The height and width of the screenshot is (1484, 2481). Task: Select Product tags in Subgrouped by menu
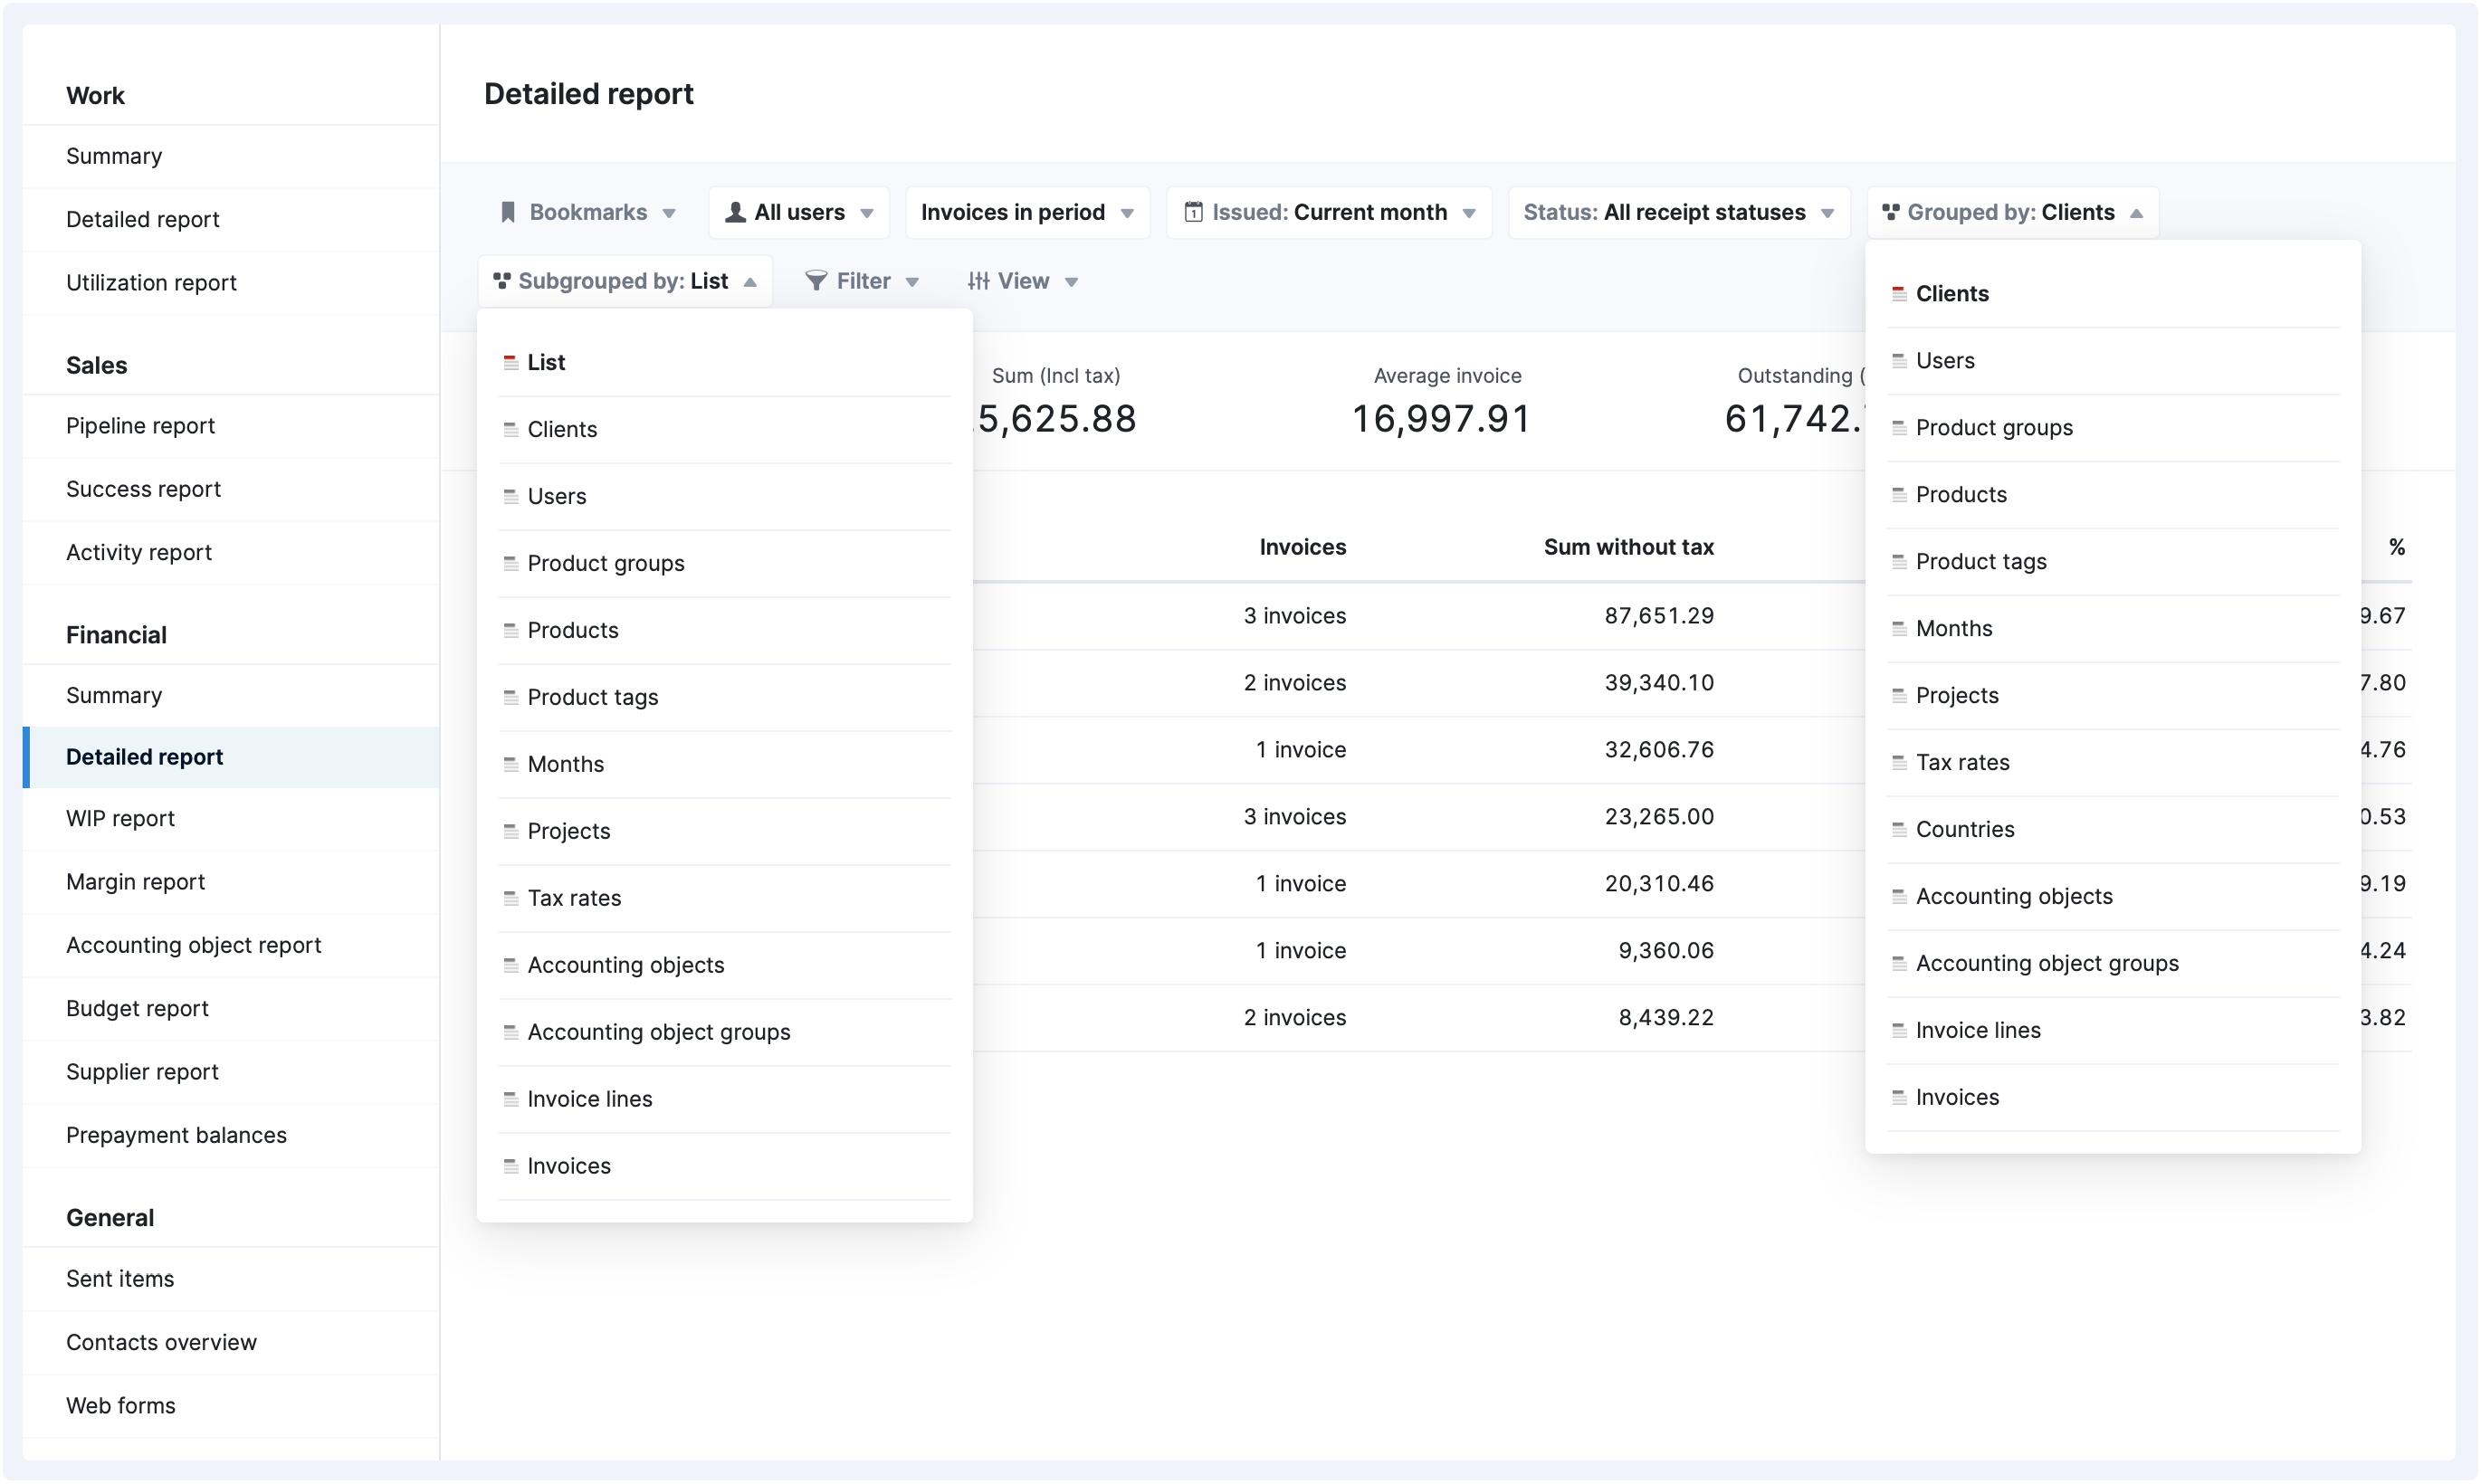tap(724, 697)
